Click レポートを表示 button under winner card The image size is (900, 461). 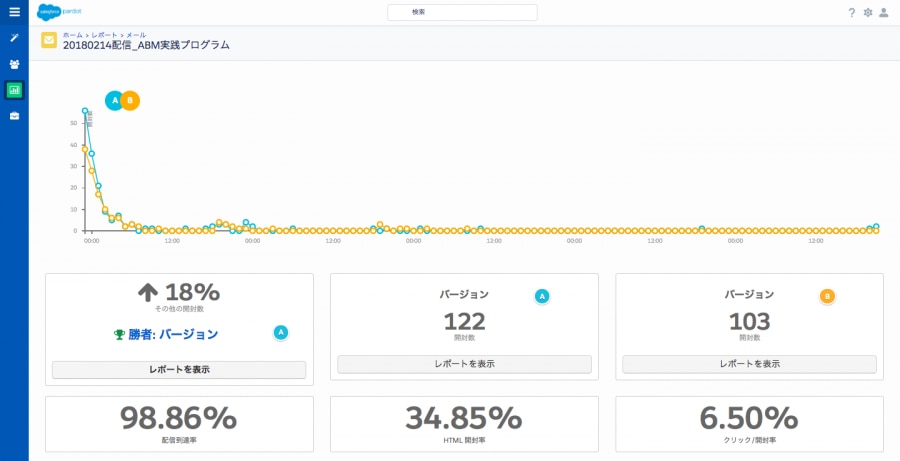pos(179,370)
